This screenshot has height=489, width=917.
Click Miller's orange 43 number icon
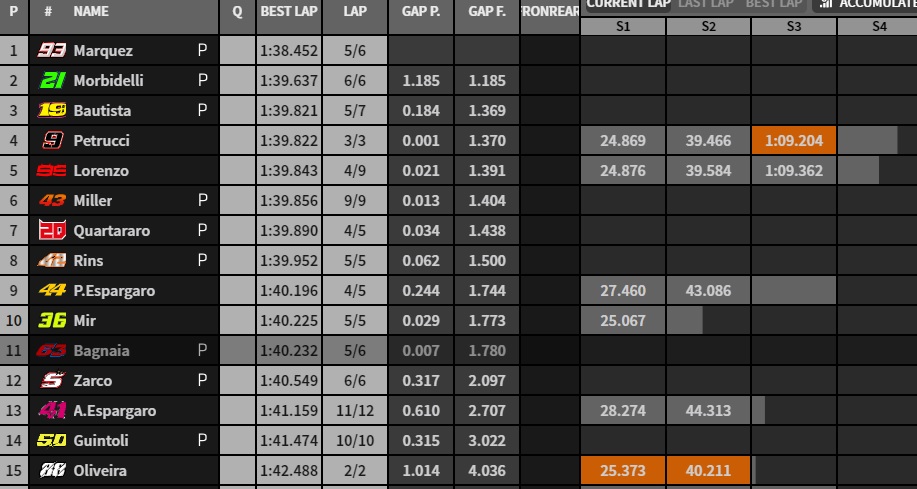[51, 201]
